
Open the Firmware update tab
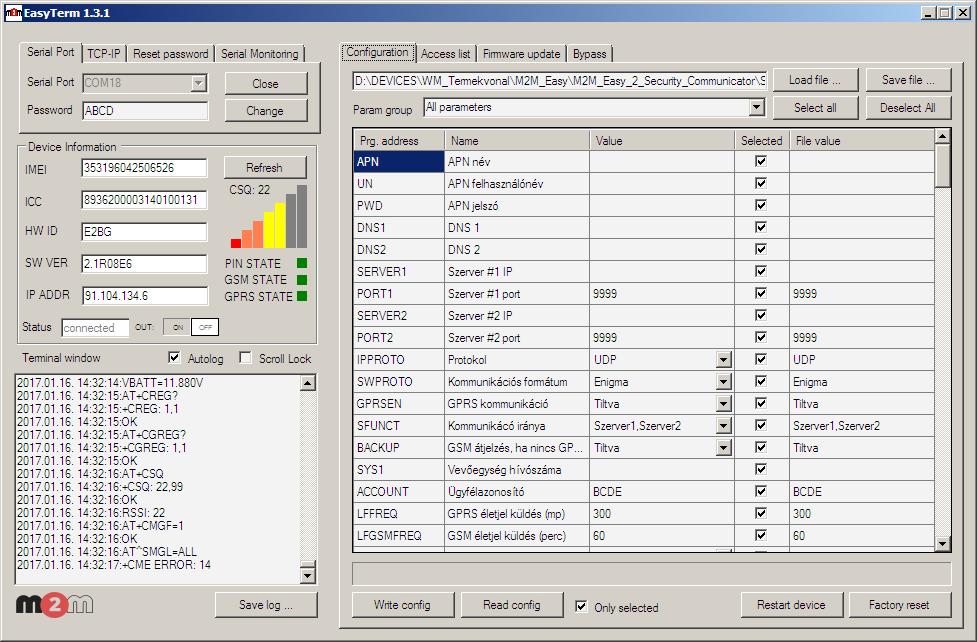[522, 54]
